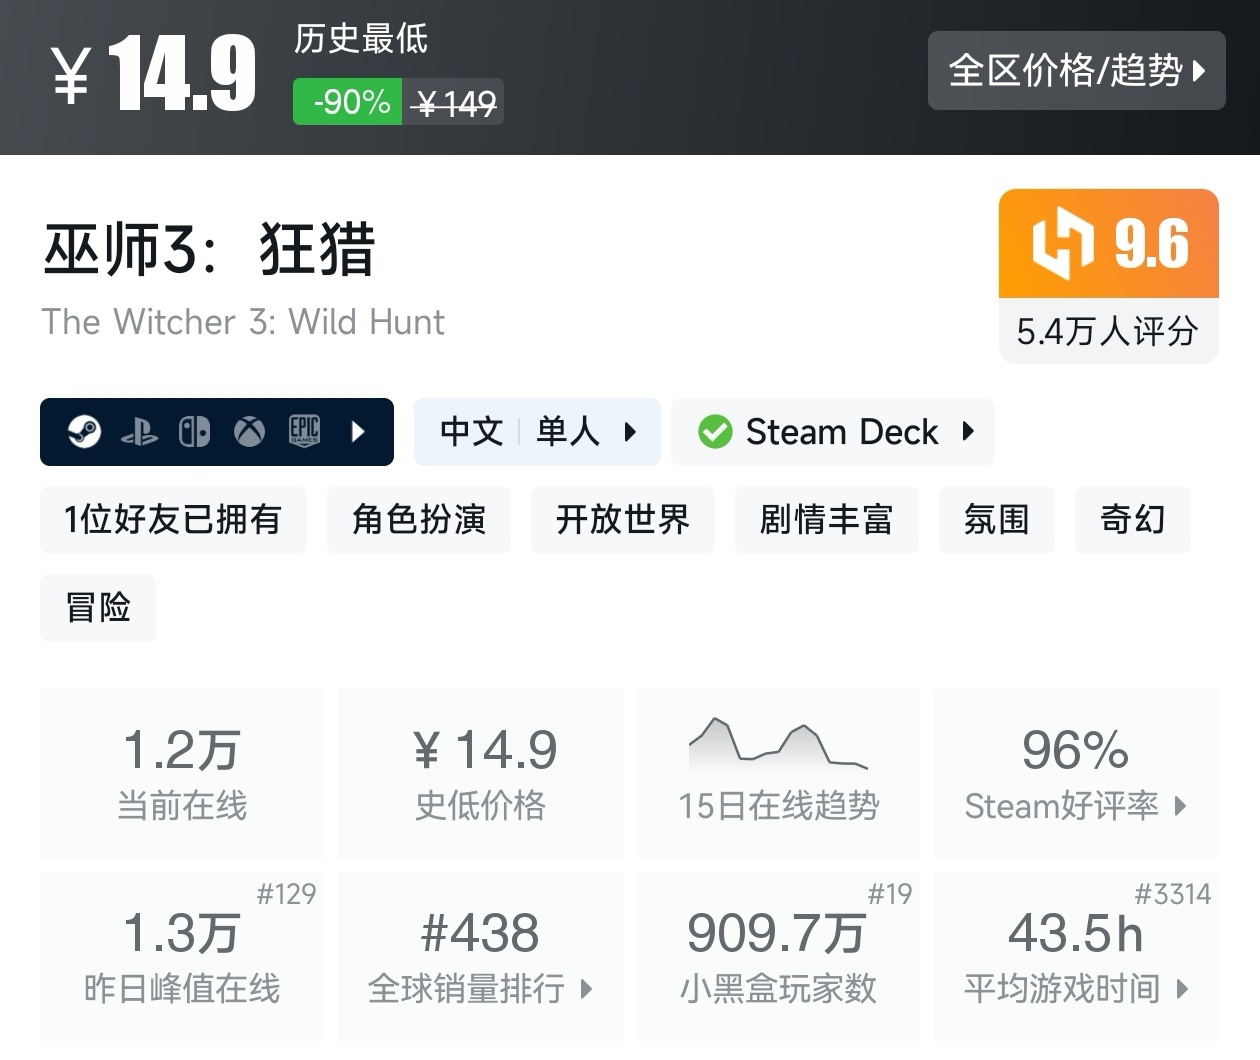Select the Steam platform icon

[85, 432]
